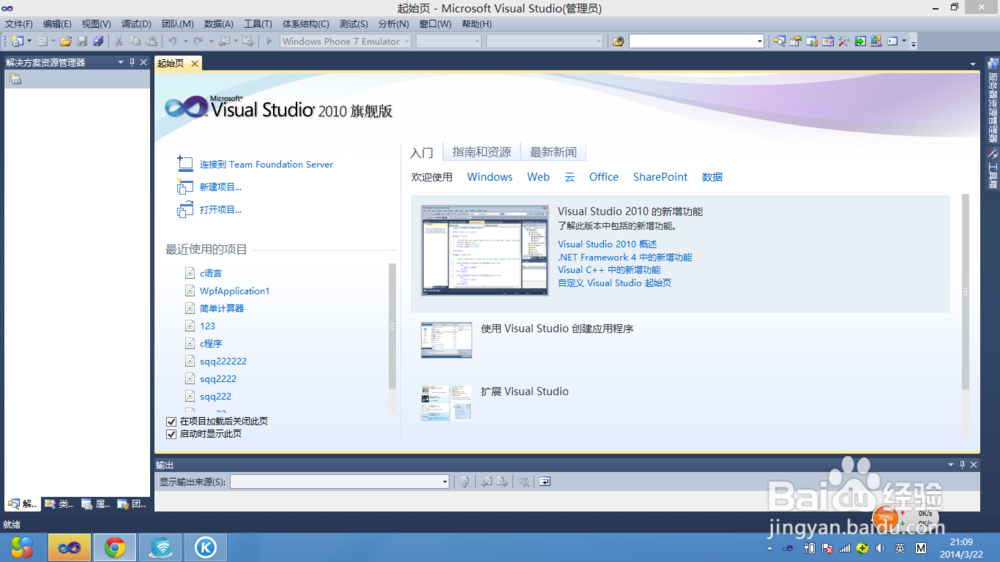The image size is (1000, 562).
Task: Pin the Output panel
Action: (x=962, y=464)
